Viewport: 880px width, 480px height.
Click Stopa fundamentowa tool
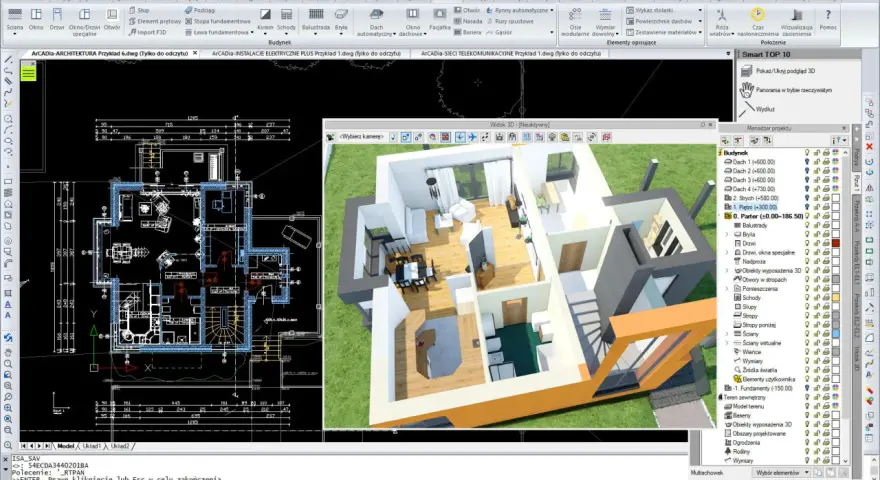coord(218,21)
